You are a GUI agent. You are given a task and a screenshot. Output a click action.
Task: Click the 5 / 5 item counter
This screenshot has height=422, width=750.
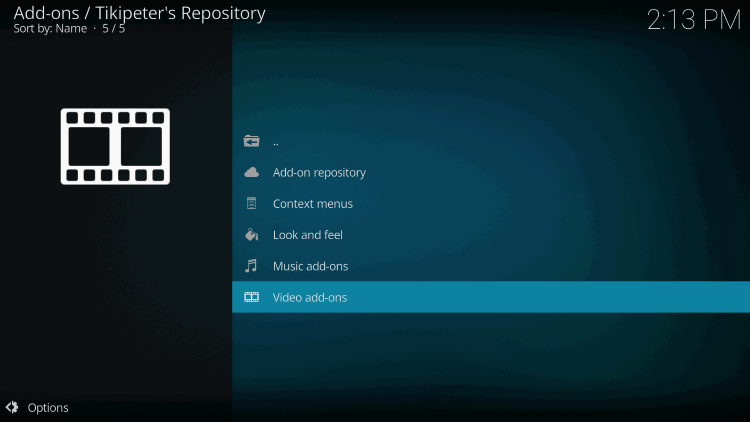113,29
